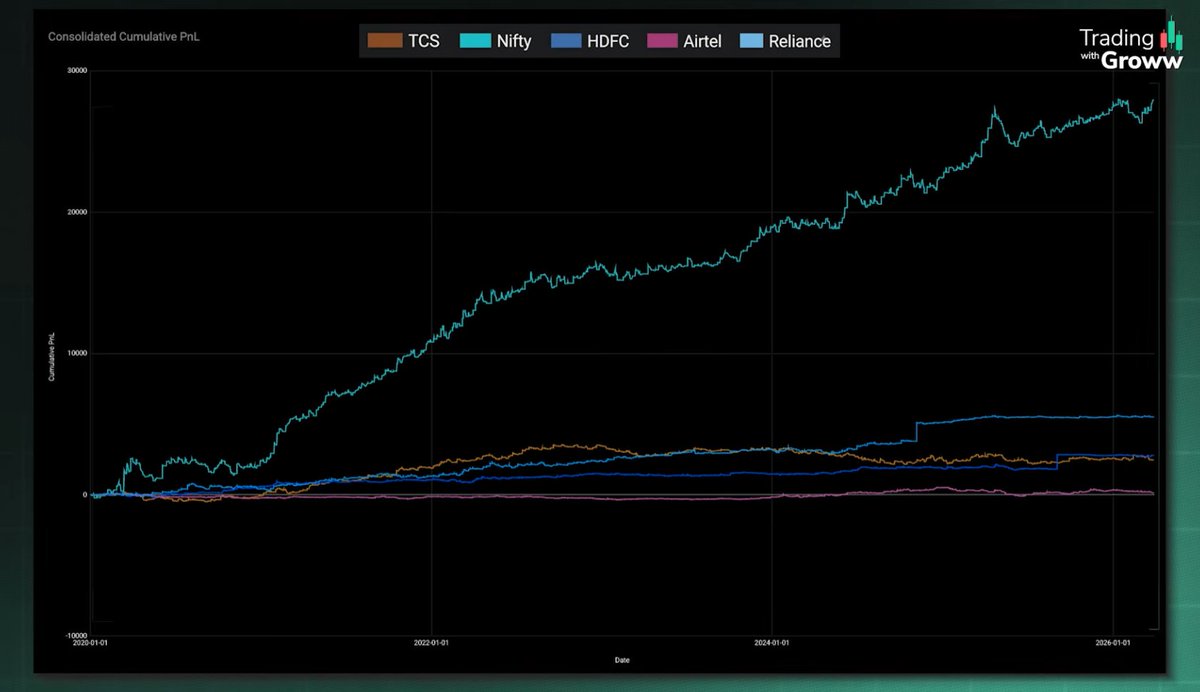The width and height of the screenshot is (1200, 692).
Task: Click the -10000 y-axis label
Action: click(x=76, y=636)
